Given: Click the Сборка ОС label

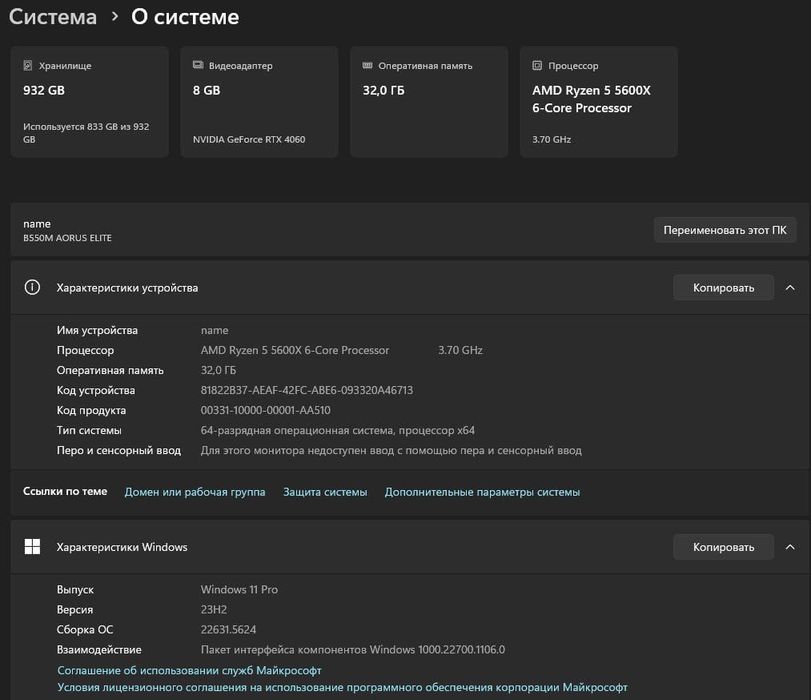Looking at the screenshot, I should pyautogui.click(x=85, y=630).
